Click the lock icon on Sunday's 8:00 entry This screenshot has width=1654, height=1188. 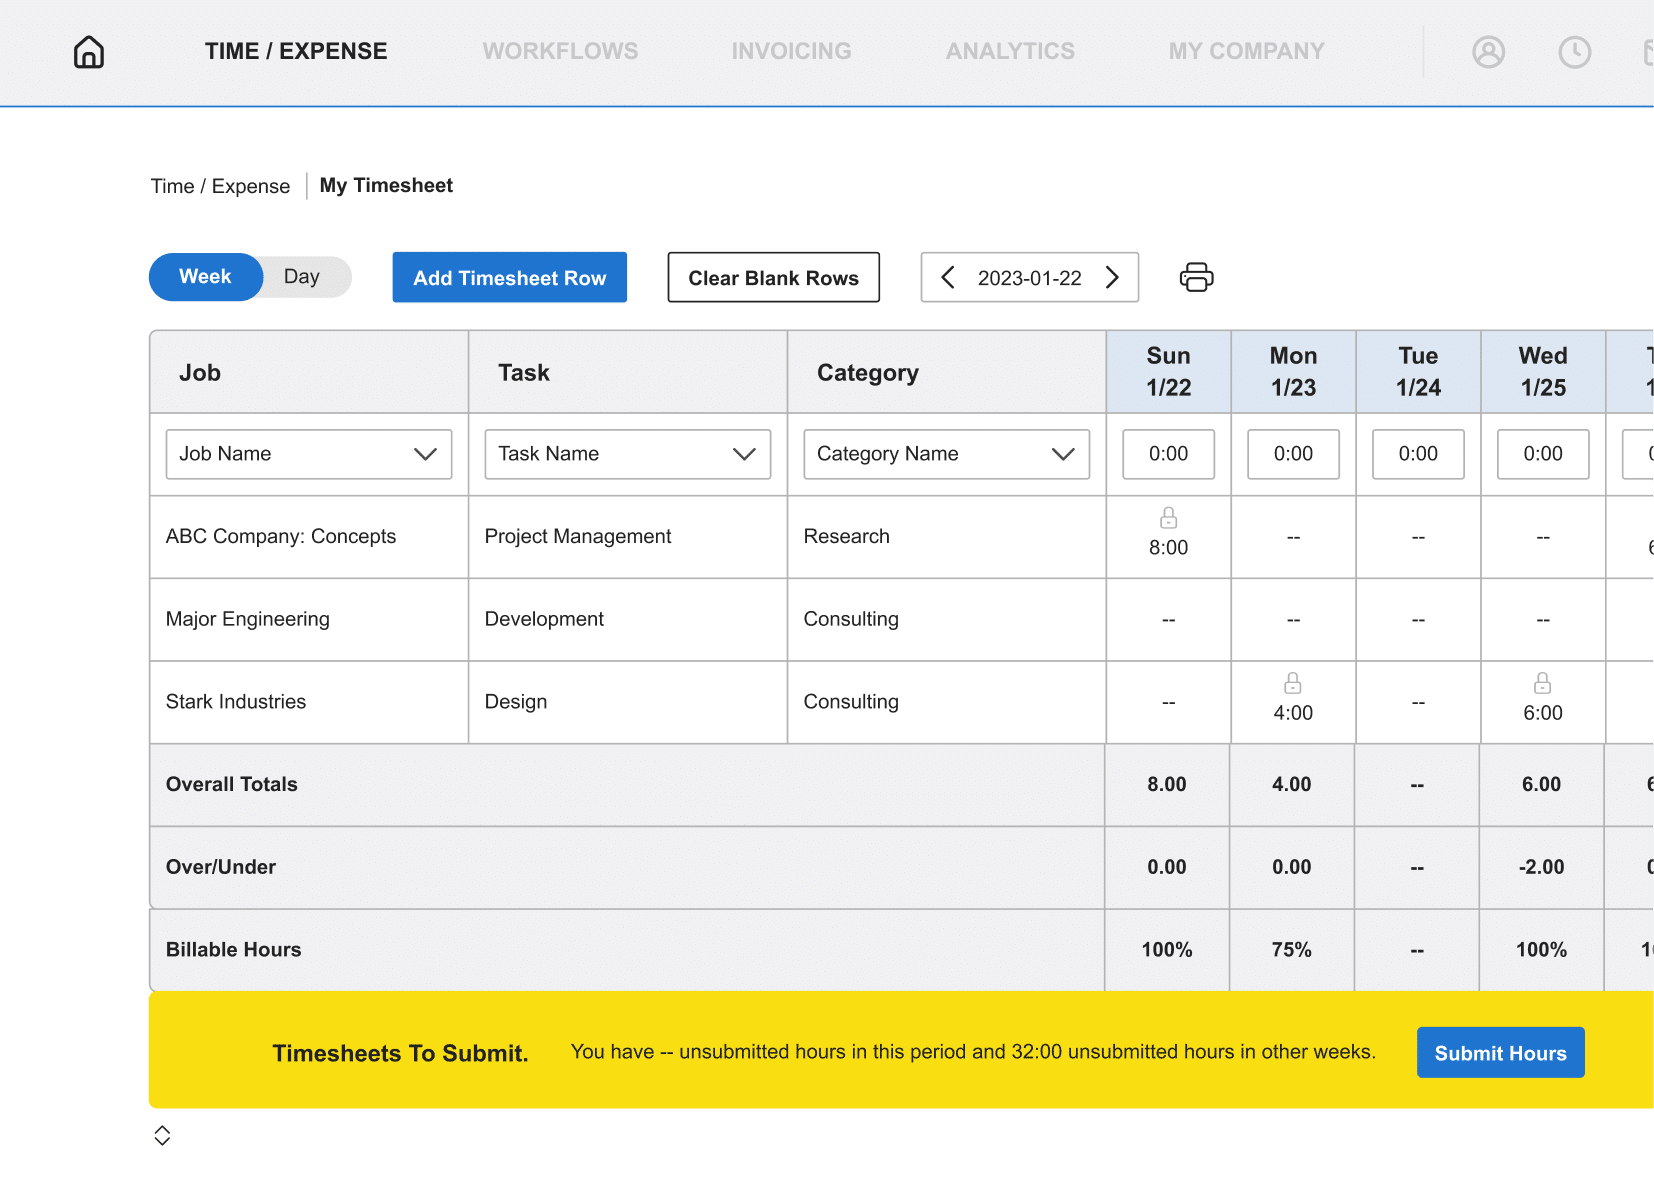click(1168, 518)
